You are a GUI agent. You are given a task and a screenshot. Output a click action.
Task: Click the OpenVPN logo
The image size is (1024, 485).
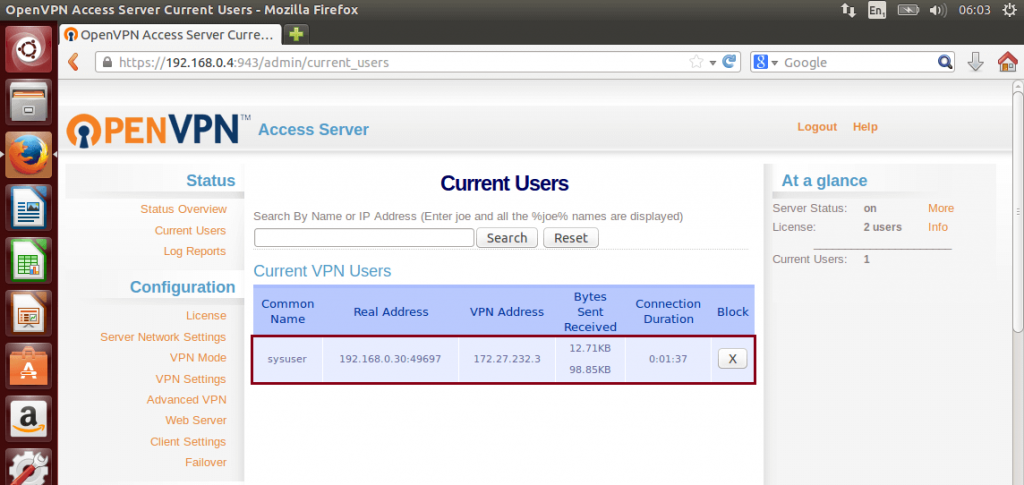click(x=159, y=129)
